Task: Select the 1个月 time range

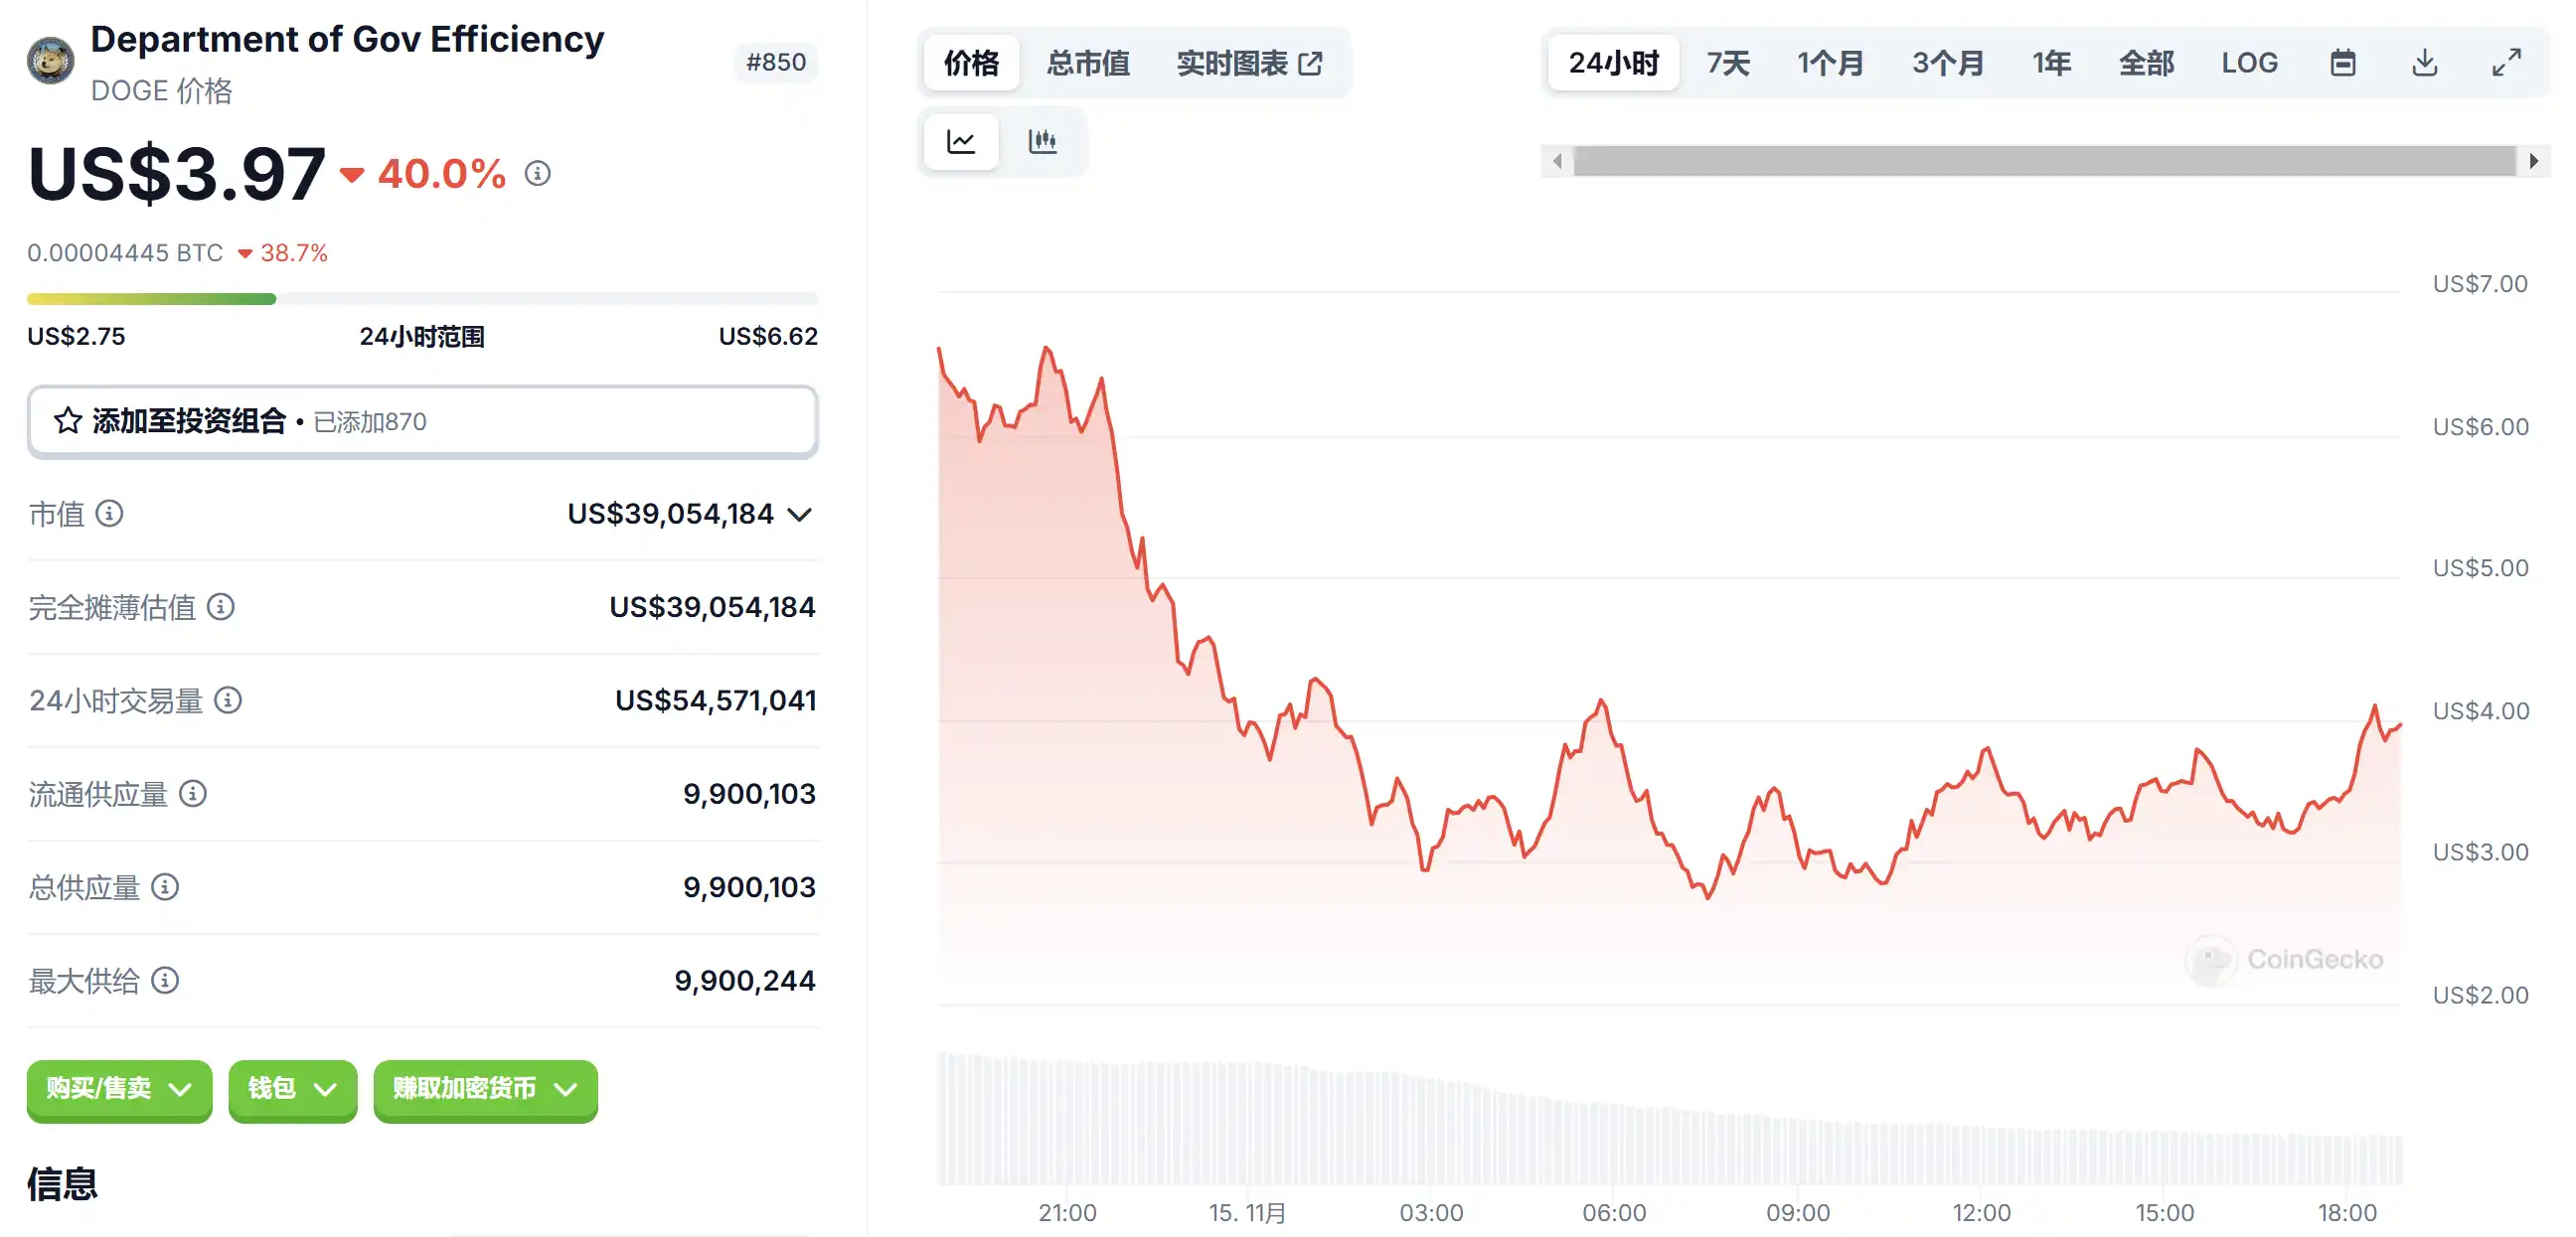Action: (1830, 63)
